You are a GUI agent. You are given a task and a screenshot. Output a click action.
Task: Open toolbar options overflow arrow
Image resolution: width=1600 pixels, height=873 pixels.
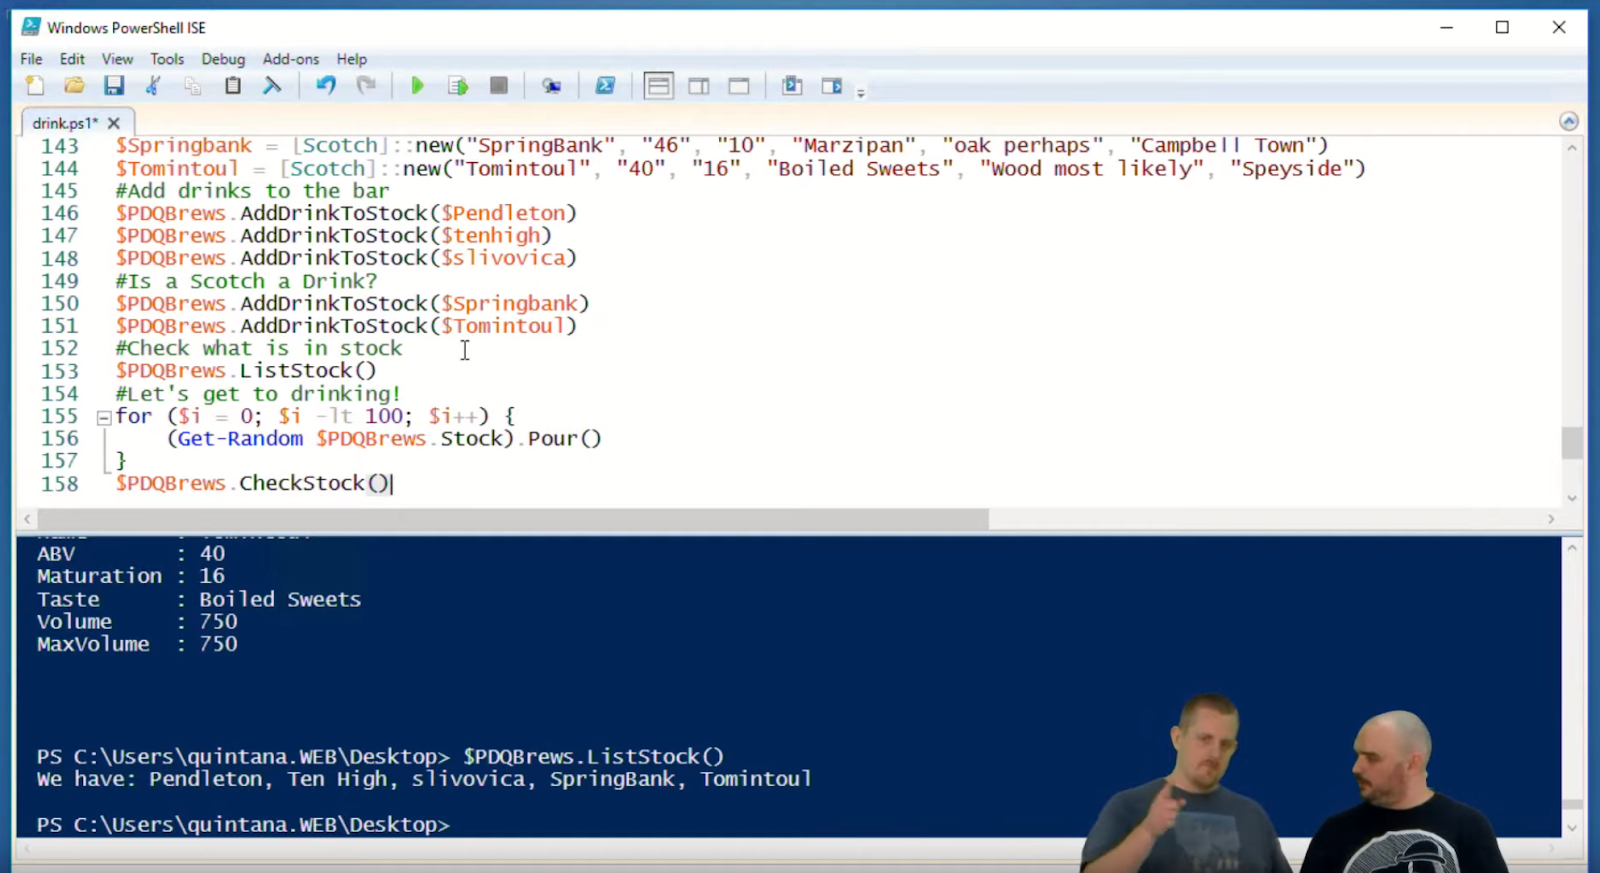pyautogui.click(x=861, y=92)
